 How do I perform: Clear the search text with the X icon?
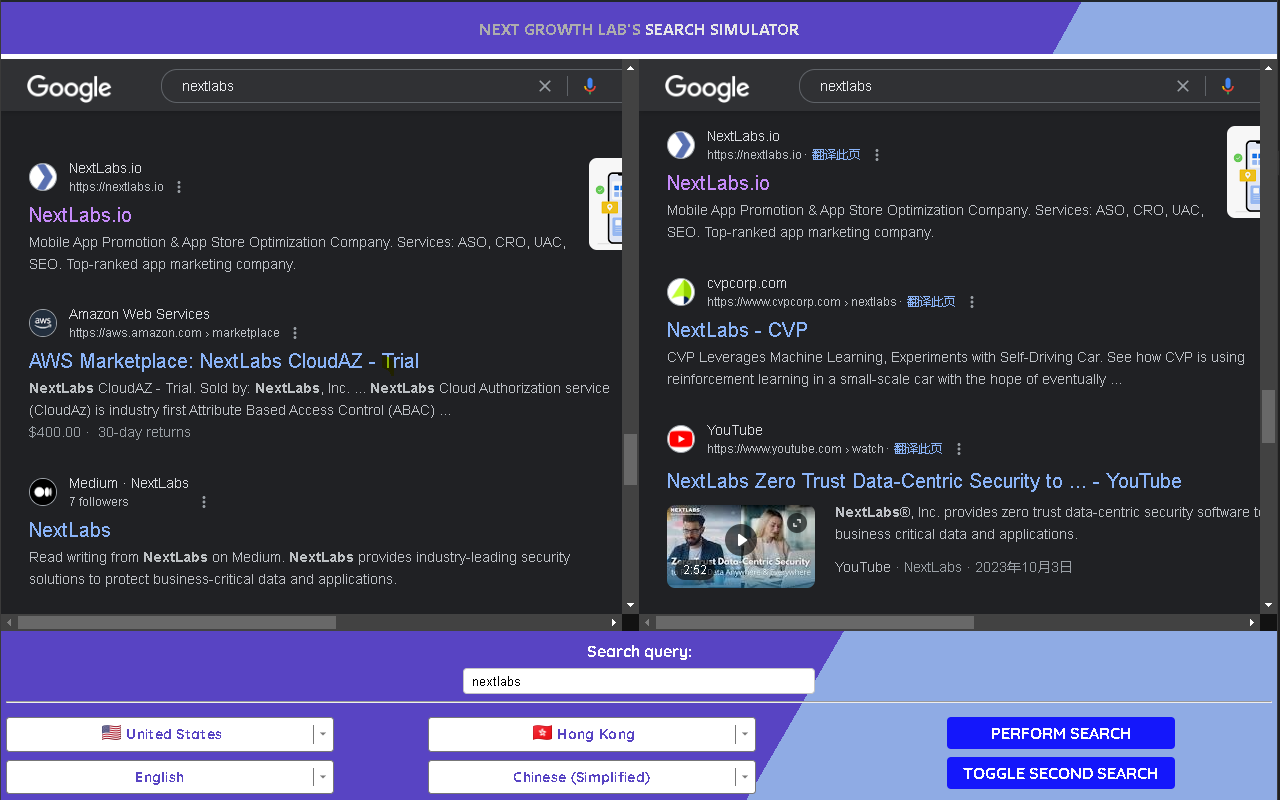(x=545, y=86)
